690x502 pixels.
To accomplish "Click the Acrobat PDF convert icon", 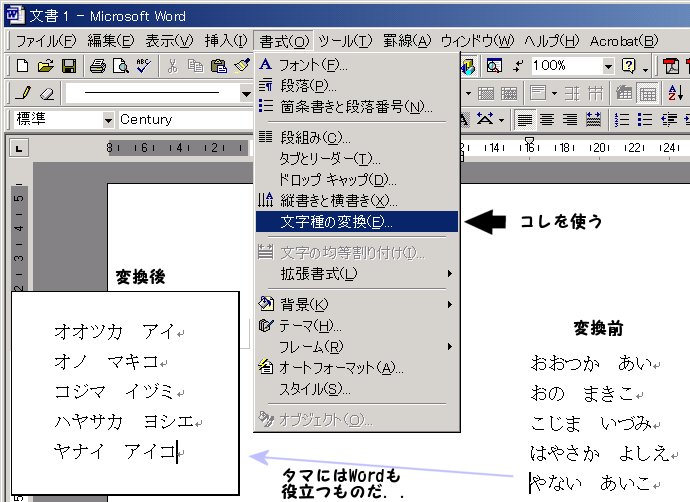I will point(671,66).
